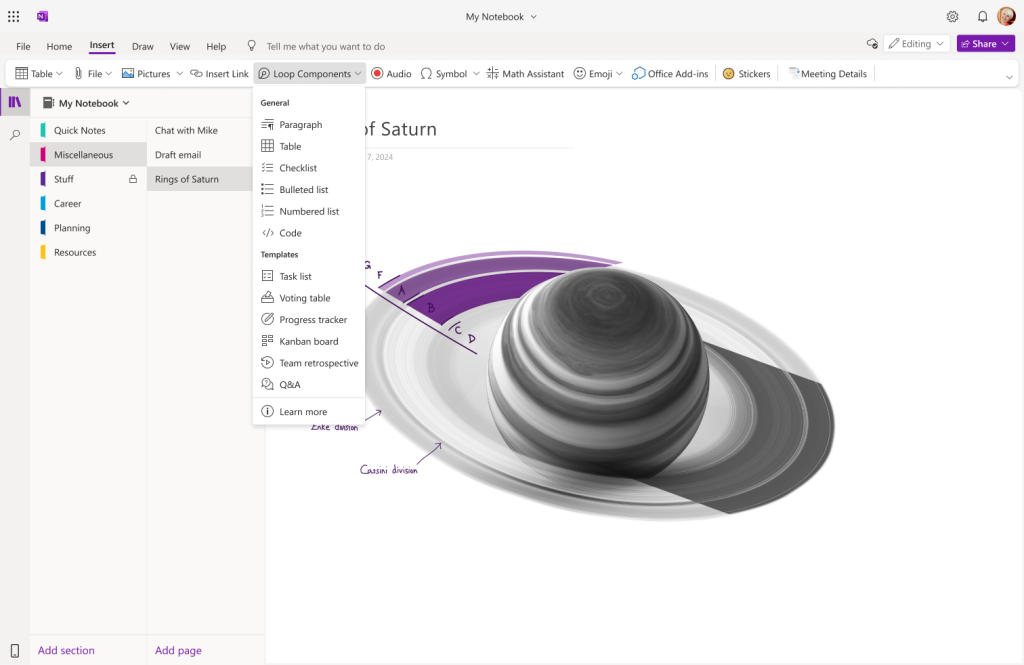Screen dimensions: 1024x665
Task: Select Kanban board template
Action: pos(308,341)
